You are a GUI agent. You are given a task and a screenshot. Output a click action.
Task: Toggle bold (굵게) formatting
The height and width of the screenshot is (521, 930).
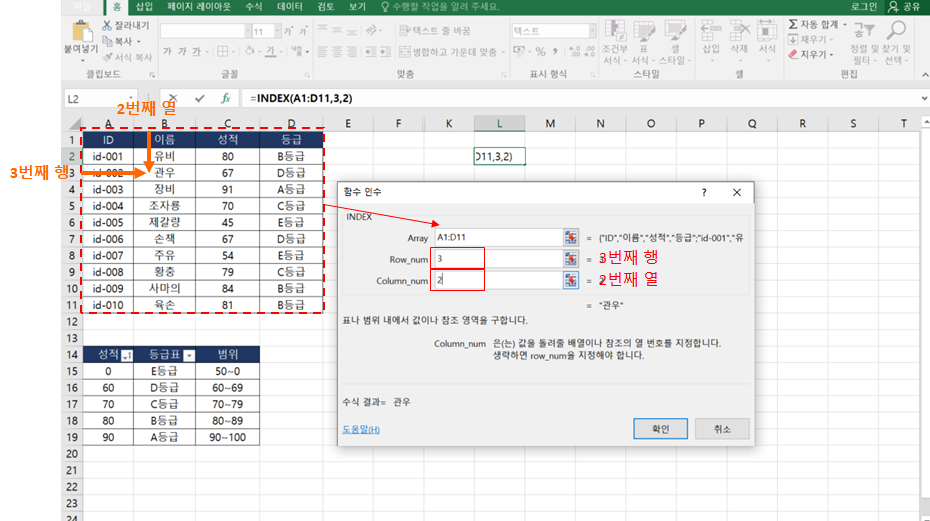[x=167, y=52]
